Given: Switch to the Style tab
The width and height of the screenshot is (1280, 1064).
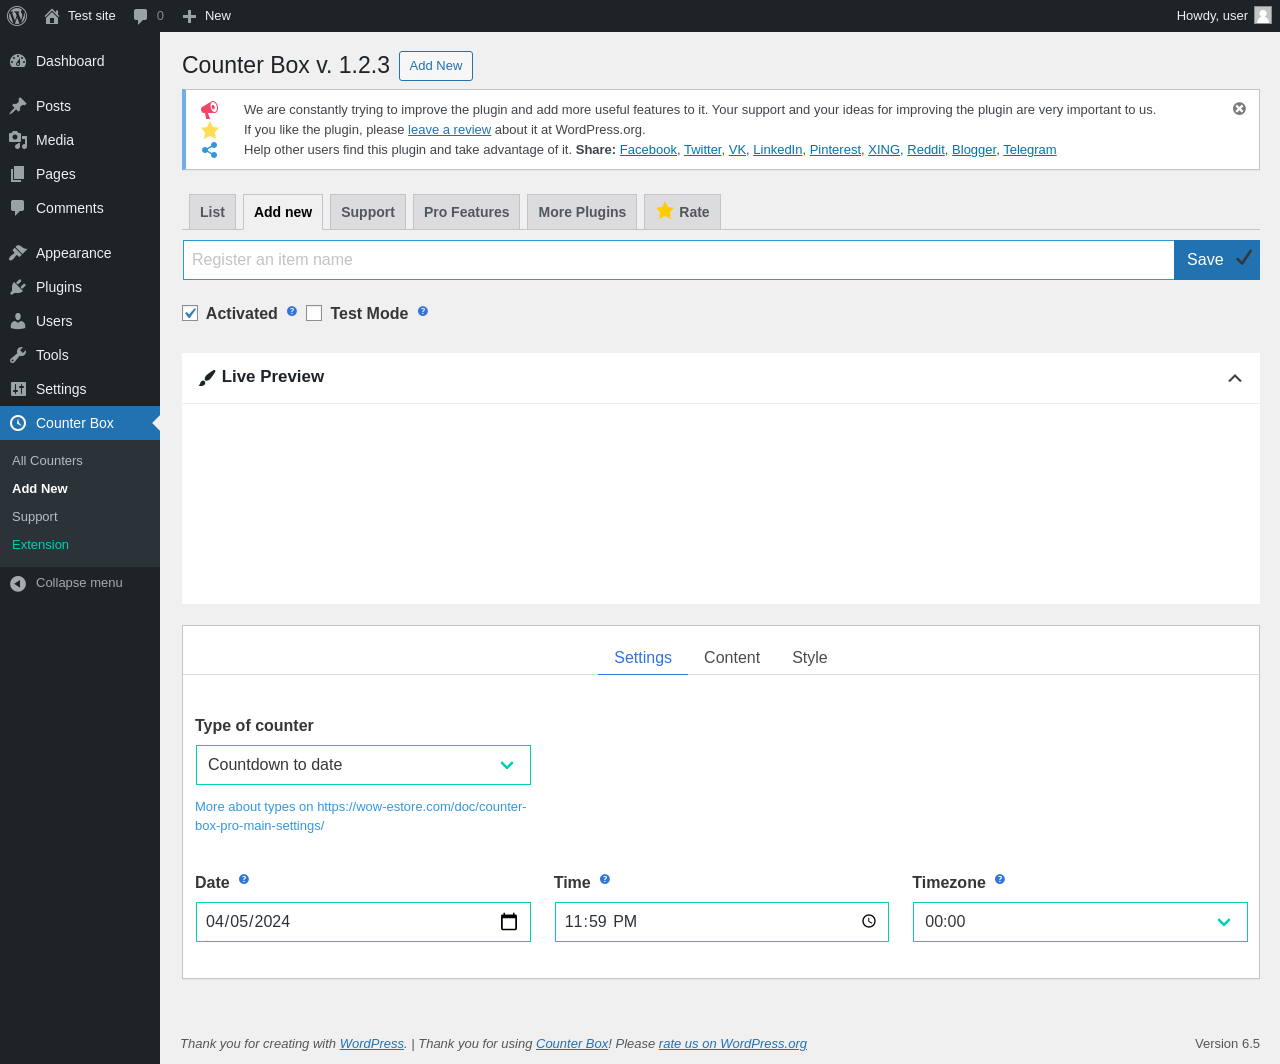Looking at the screenshot, I should pyautogui.click(x=810, y=658).
